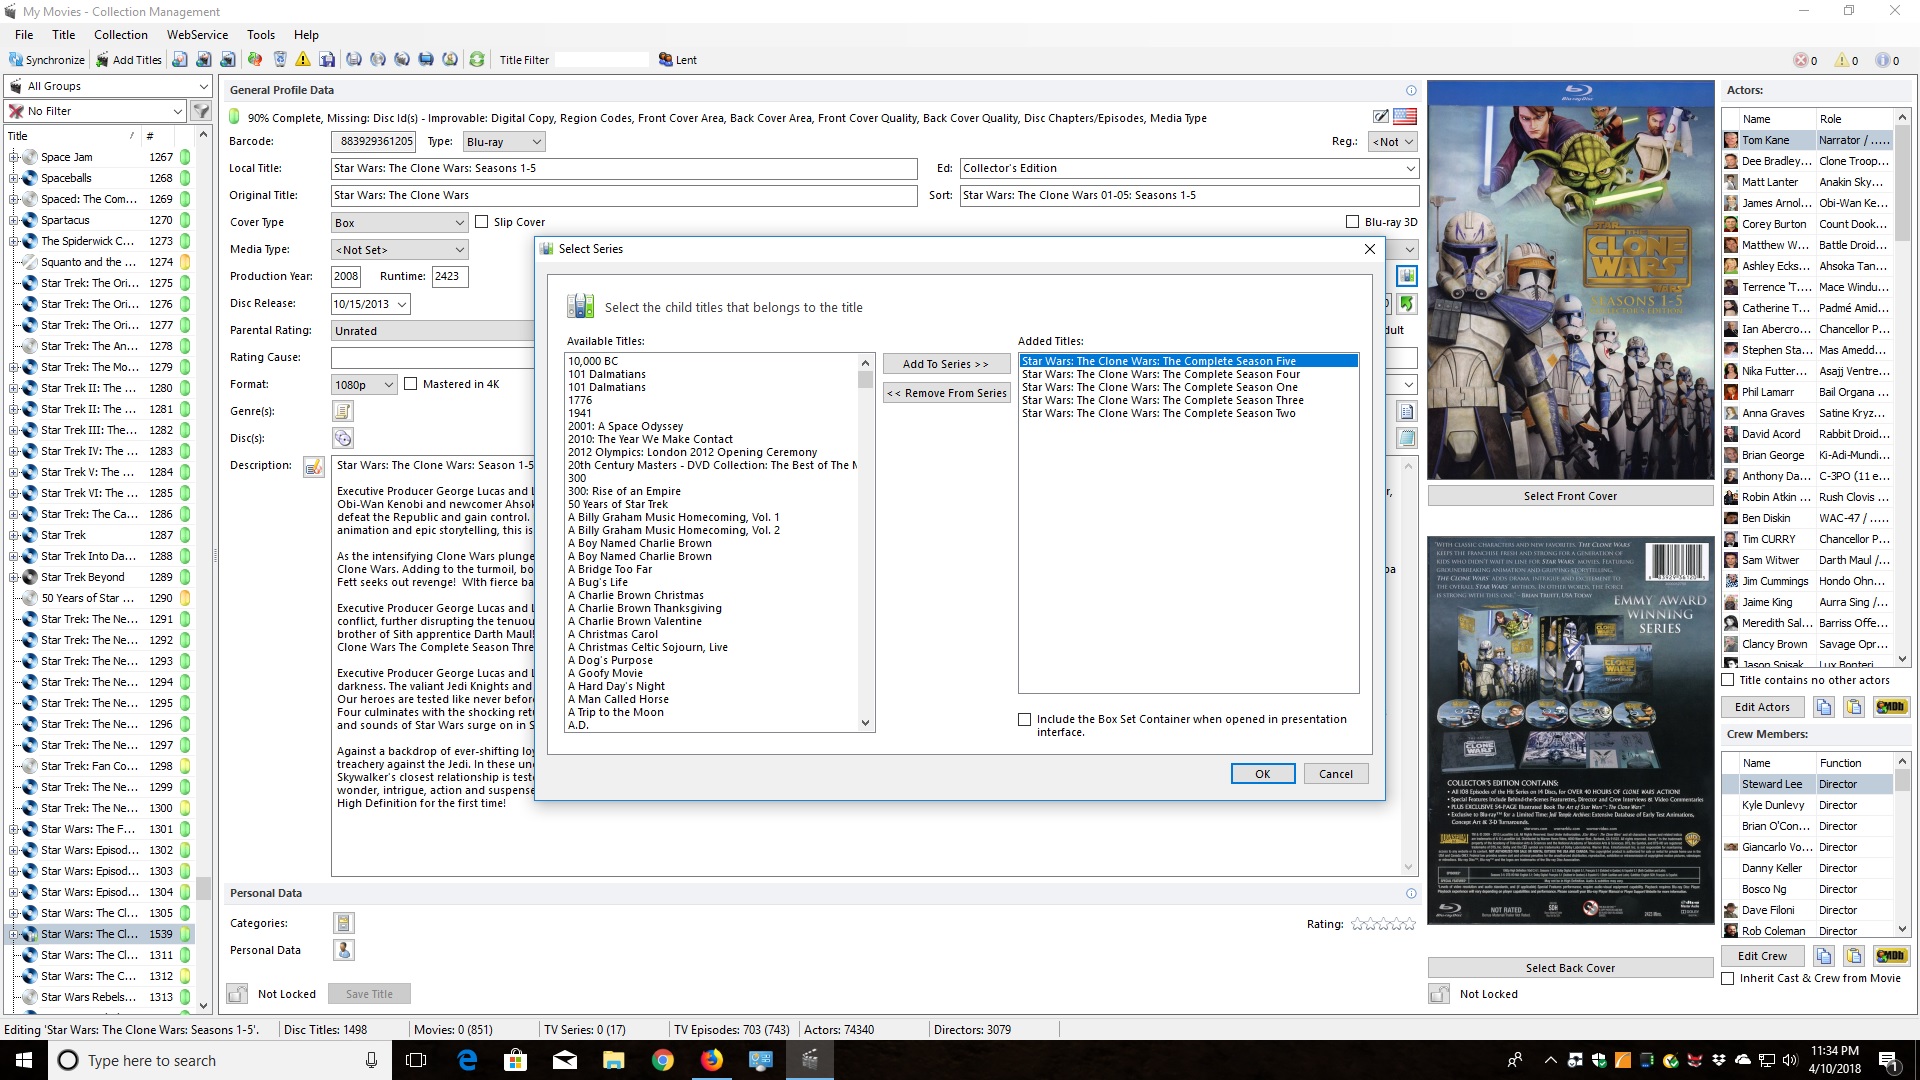Click the copy actors icon beside Edit Actors
1920x1080 pixels.
pyautogui.click(x=1824, y=707)
